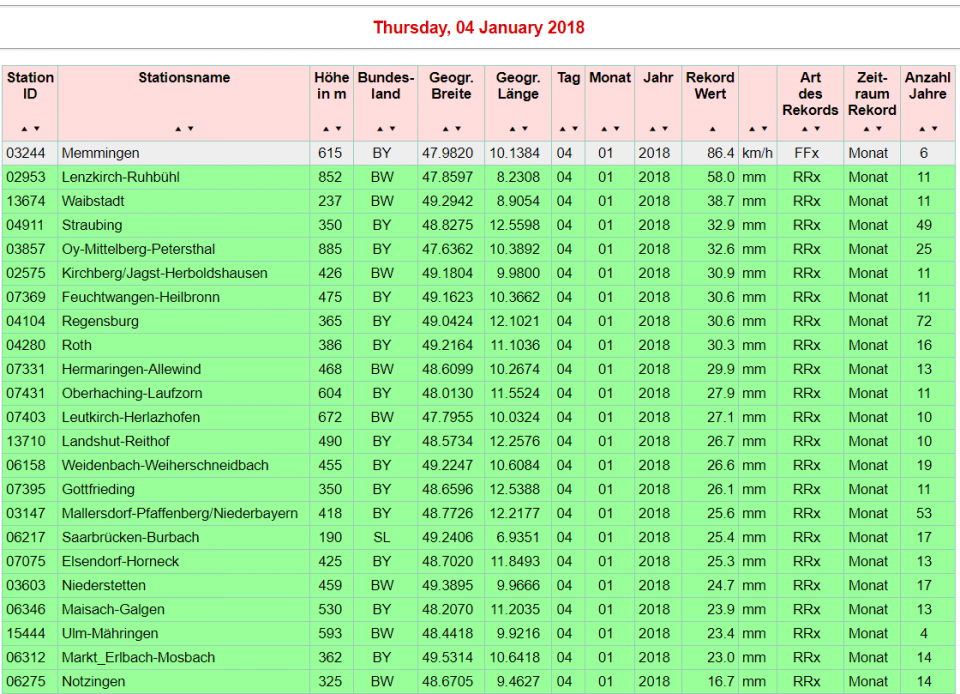The height and width of the screenshot is (694, 960).
Task: Click the Regensburg station name cell
Action: coord(100,321)
